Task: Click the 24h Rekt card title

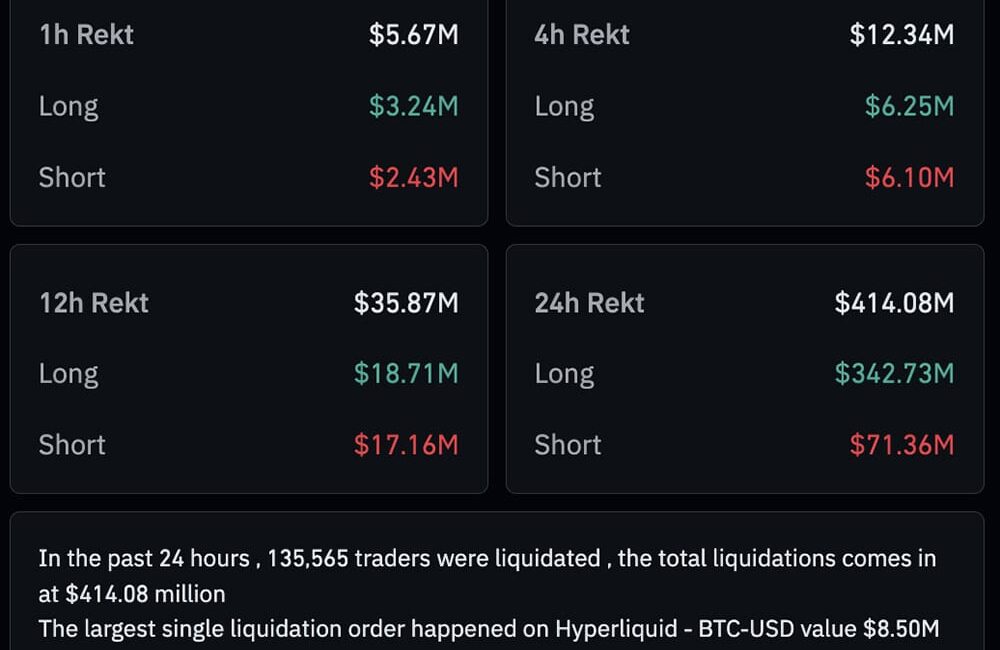Action: tap(590, 303)
